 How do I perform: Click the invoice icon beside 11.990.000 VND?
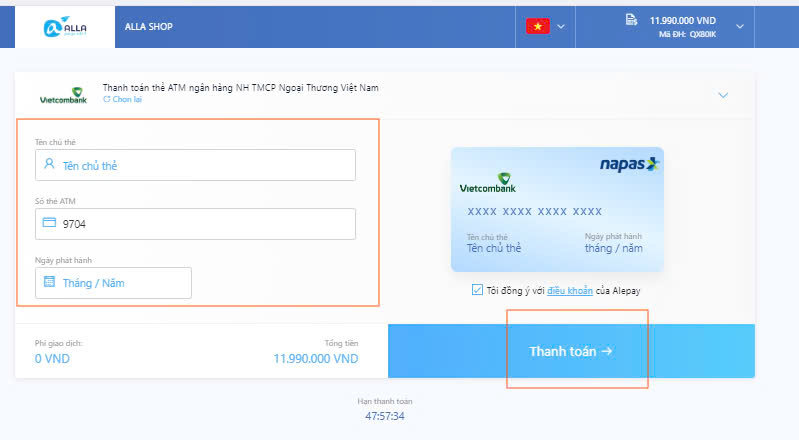point(631,20)
